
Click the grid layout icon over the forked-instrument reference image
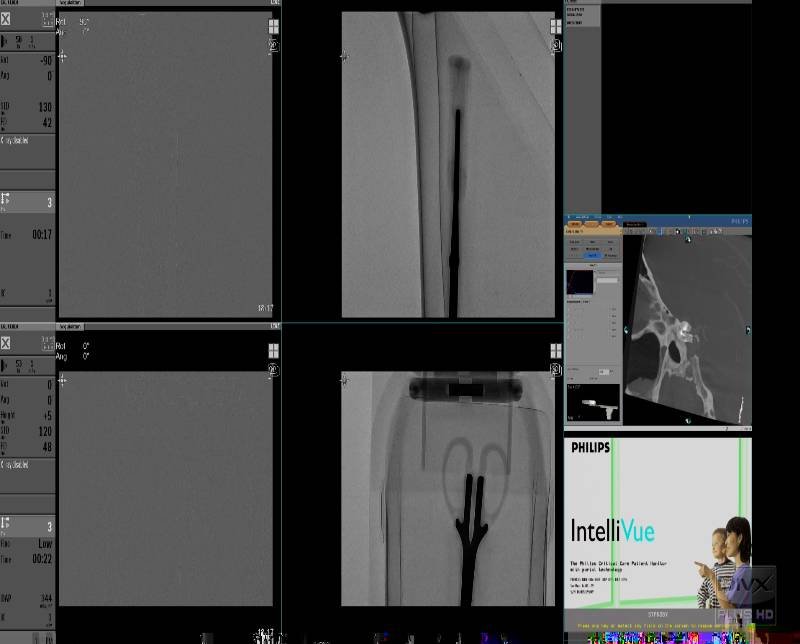tap(556, 351)
